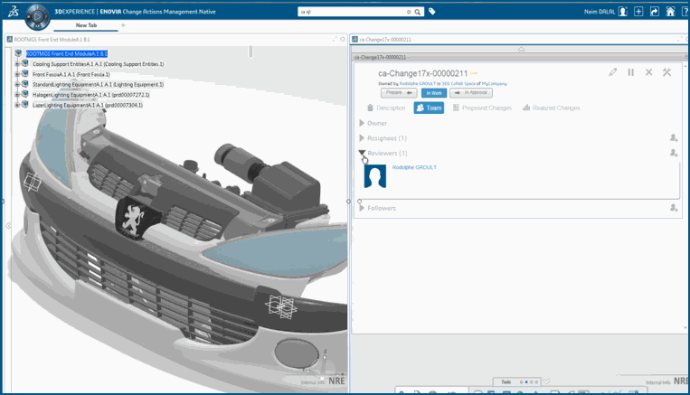Add an assignee with the person icon
The width and height of the screenshot is (690, 395).
pyautogui.click(x=673, y=138)
